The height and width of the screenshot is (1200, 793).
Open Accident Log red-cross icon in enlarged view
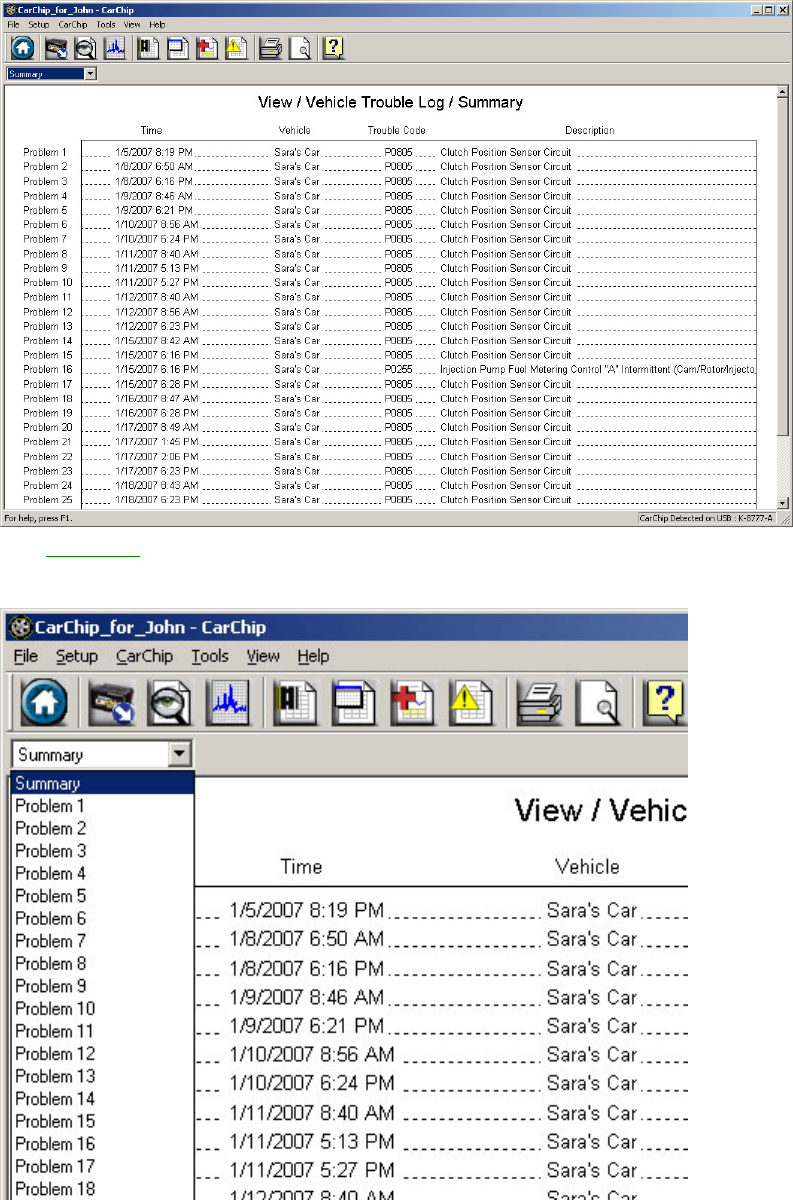[x=415, y=702]
